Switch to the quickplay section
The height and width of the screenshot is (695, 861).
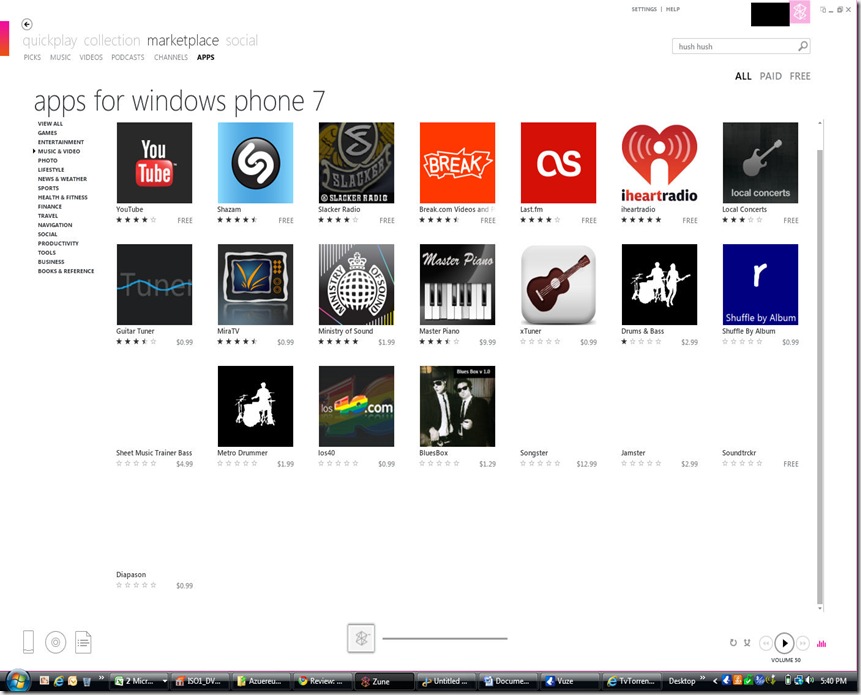pyautogui.click(x=50, y=41)
